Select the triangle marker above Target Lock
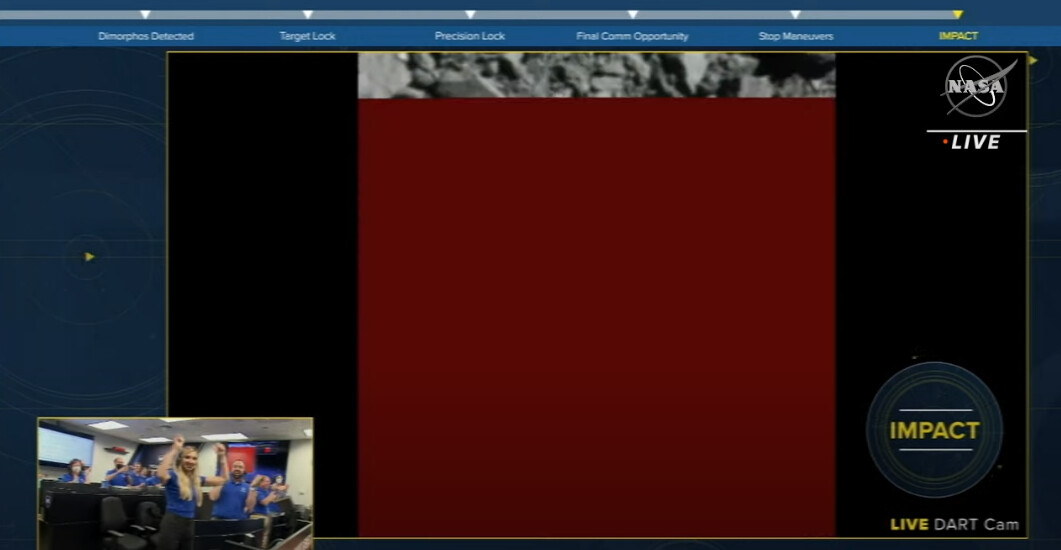The height and width of the screenshot is (550, 1061). pos(307,15)
